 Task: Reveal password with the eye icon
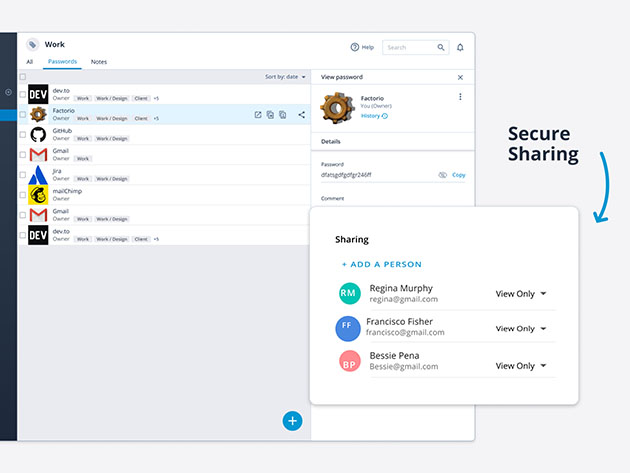pyautogui.click(x=442, y=175)
